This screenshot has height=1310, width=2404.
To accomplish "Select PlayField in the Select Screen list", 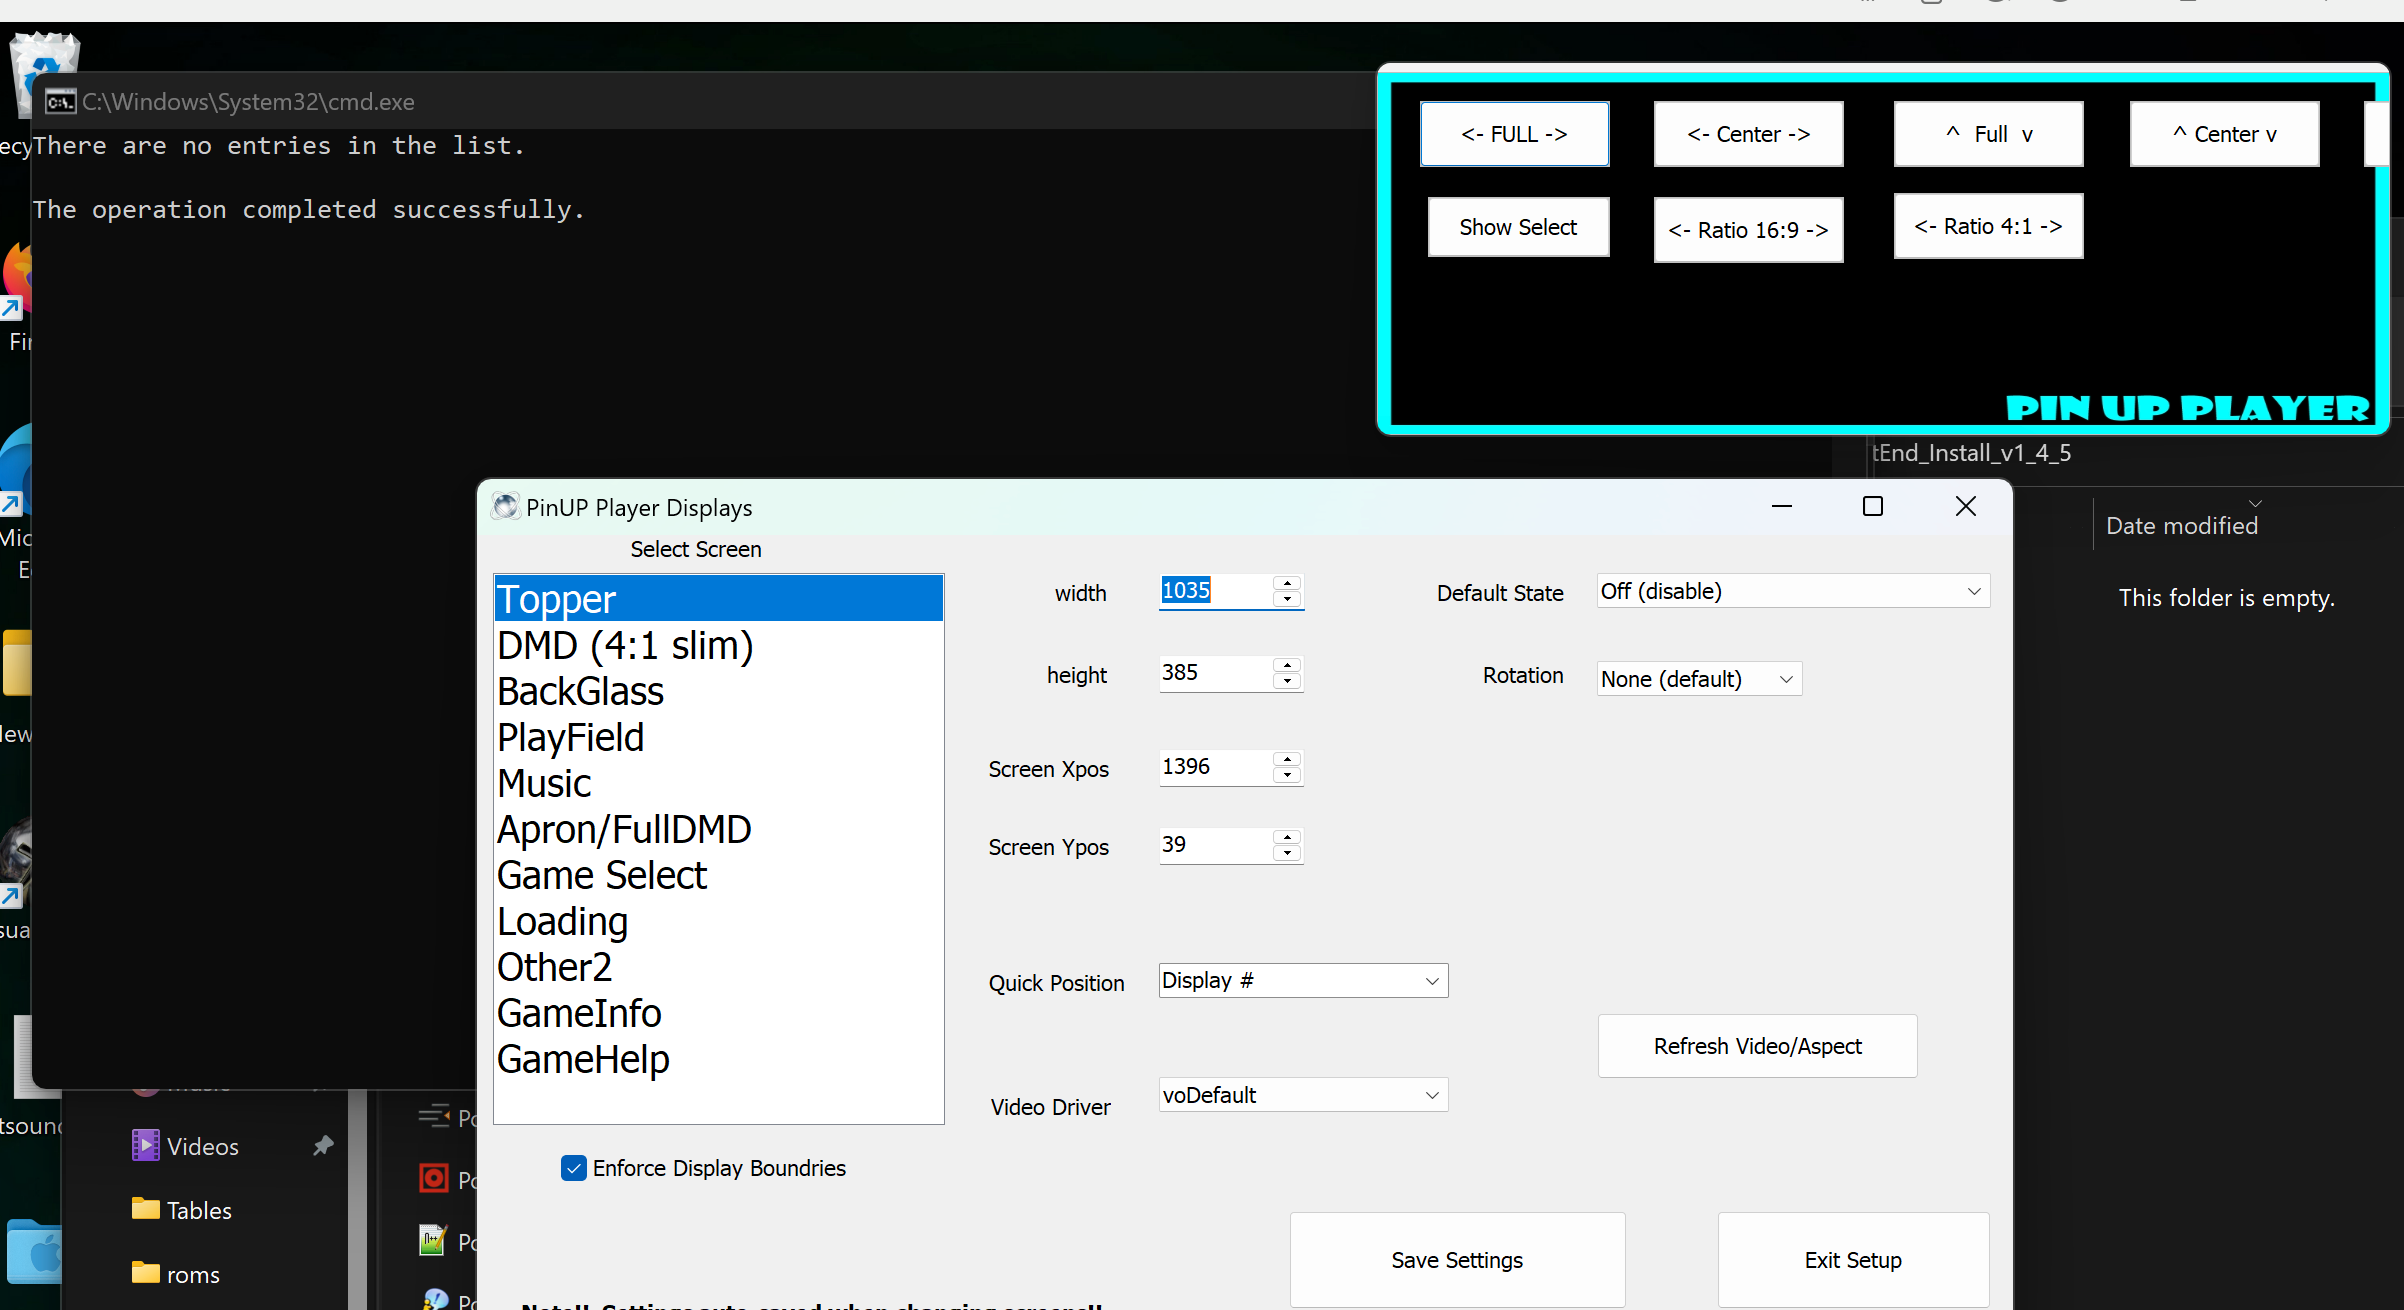I will tap(570, 738).
